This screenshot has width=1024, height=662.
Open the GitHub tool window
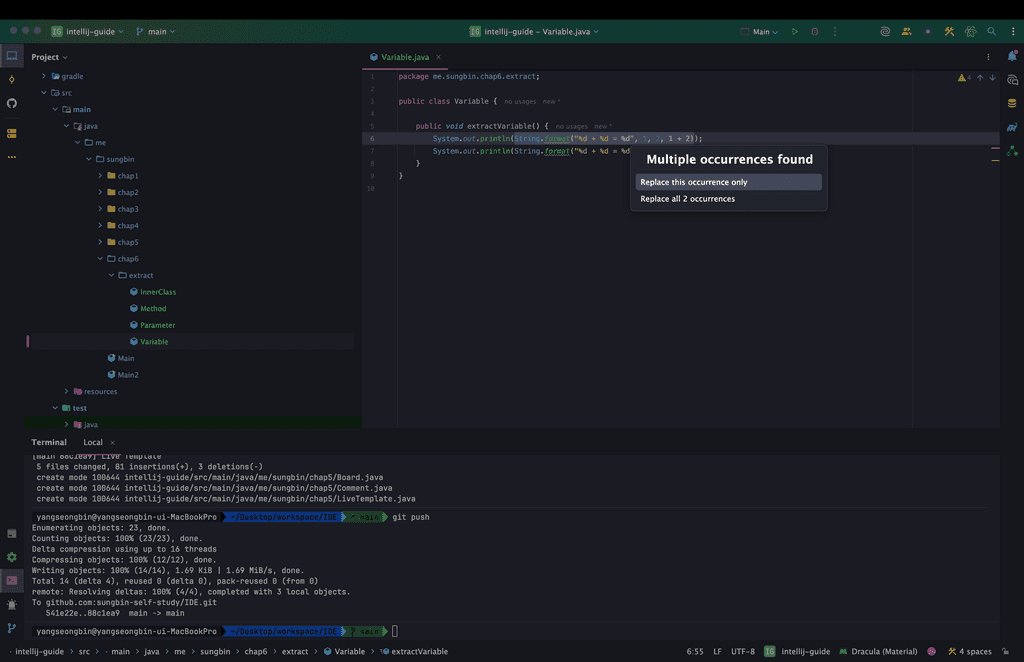click(x=12, y=103)
